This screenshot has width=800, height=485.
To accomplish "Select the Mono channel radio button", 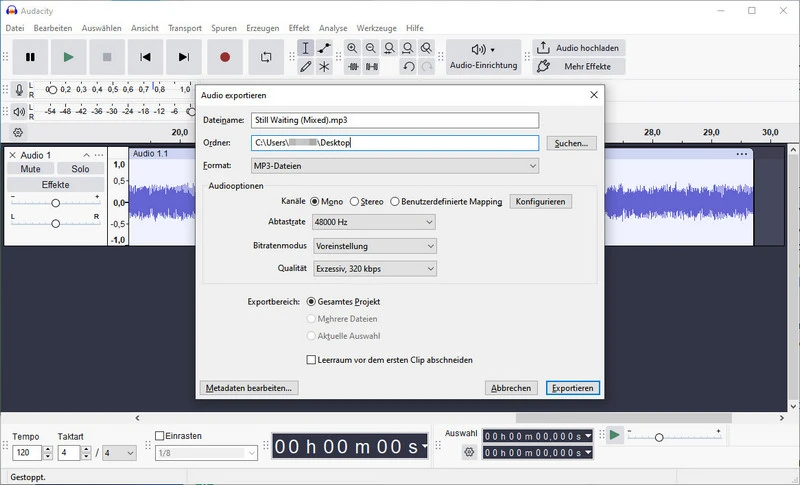I will coord(315,201).
